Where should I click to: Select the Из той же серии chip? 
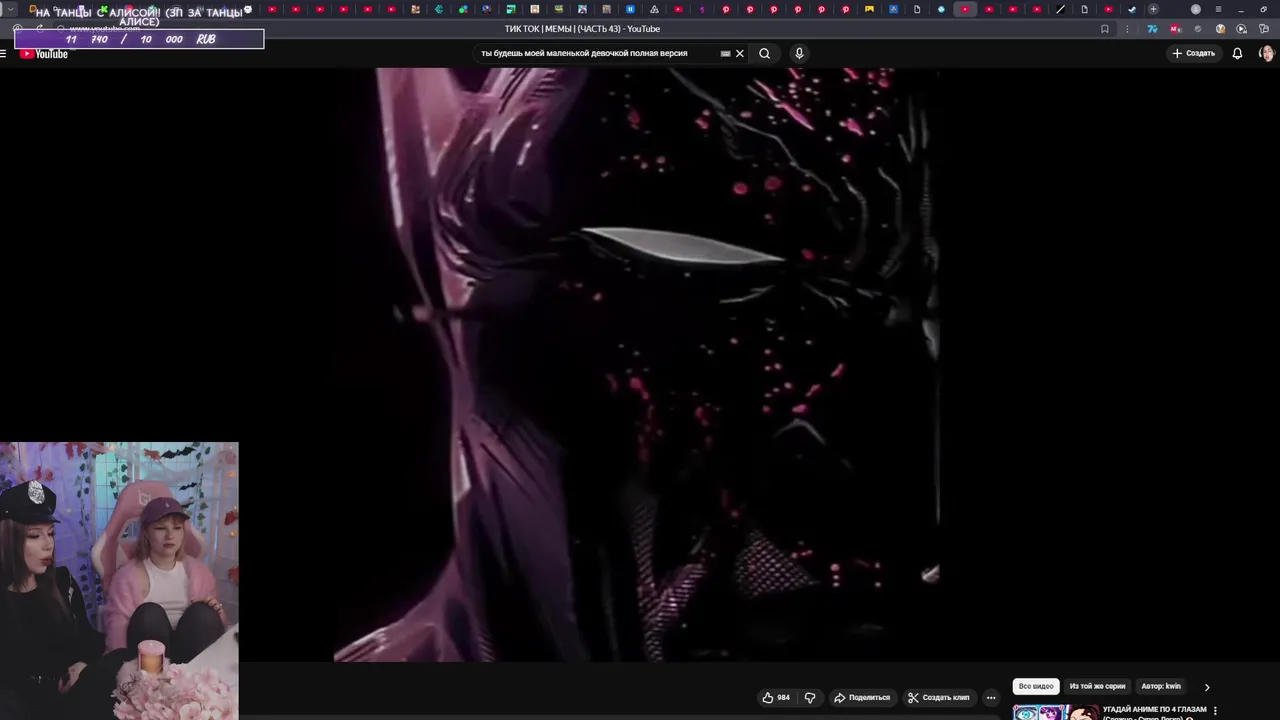(x=1097, y=686)
